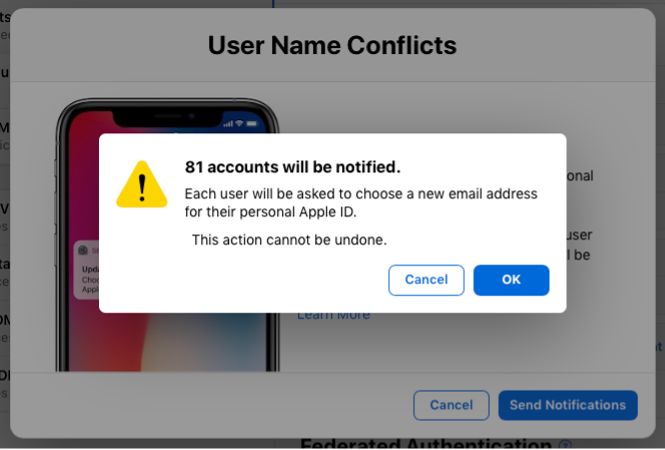Click the '81 accounts will be notified' heading
This screenshot has height=450, width=665.
(x=293, y=166)
